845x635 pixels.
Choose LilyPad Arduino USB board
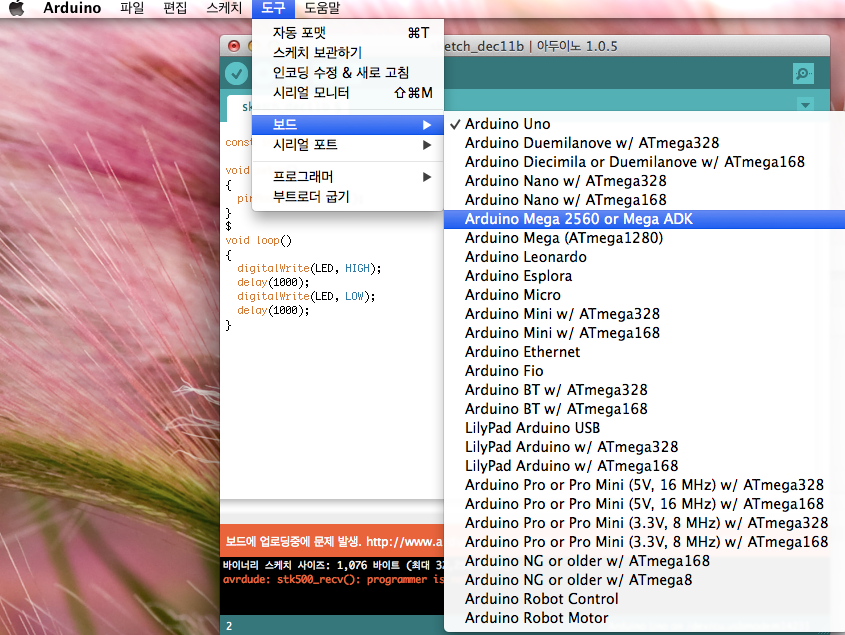click(x=645, y=428)
